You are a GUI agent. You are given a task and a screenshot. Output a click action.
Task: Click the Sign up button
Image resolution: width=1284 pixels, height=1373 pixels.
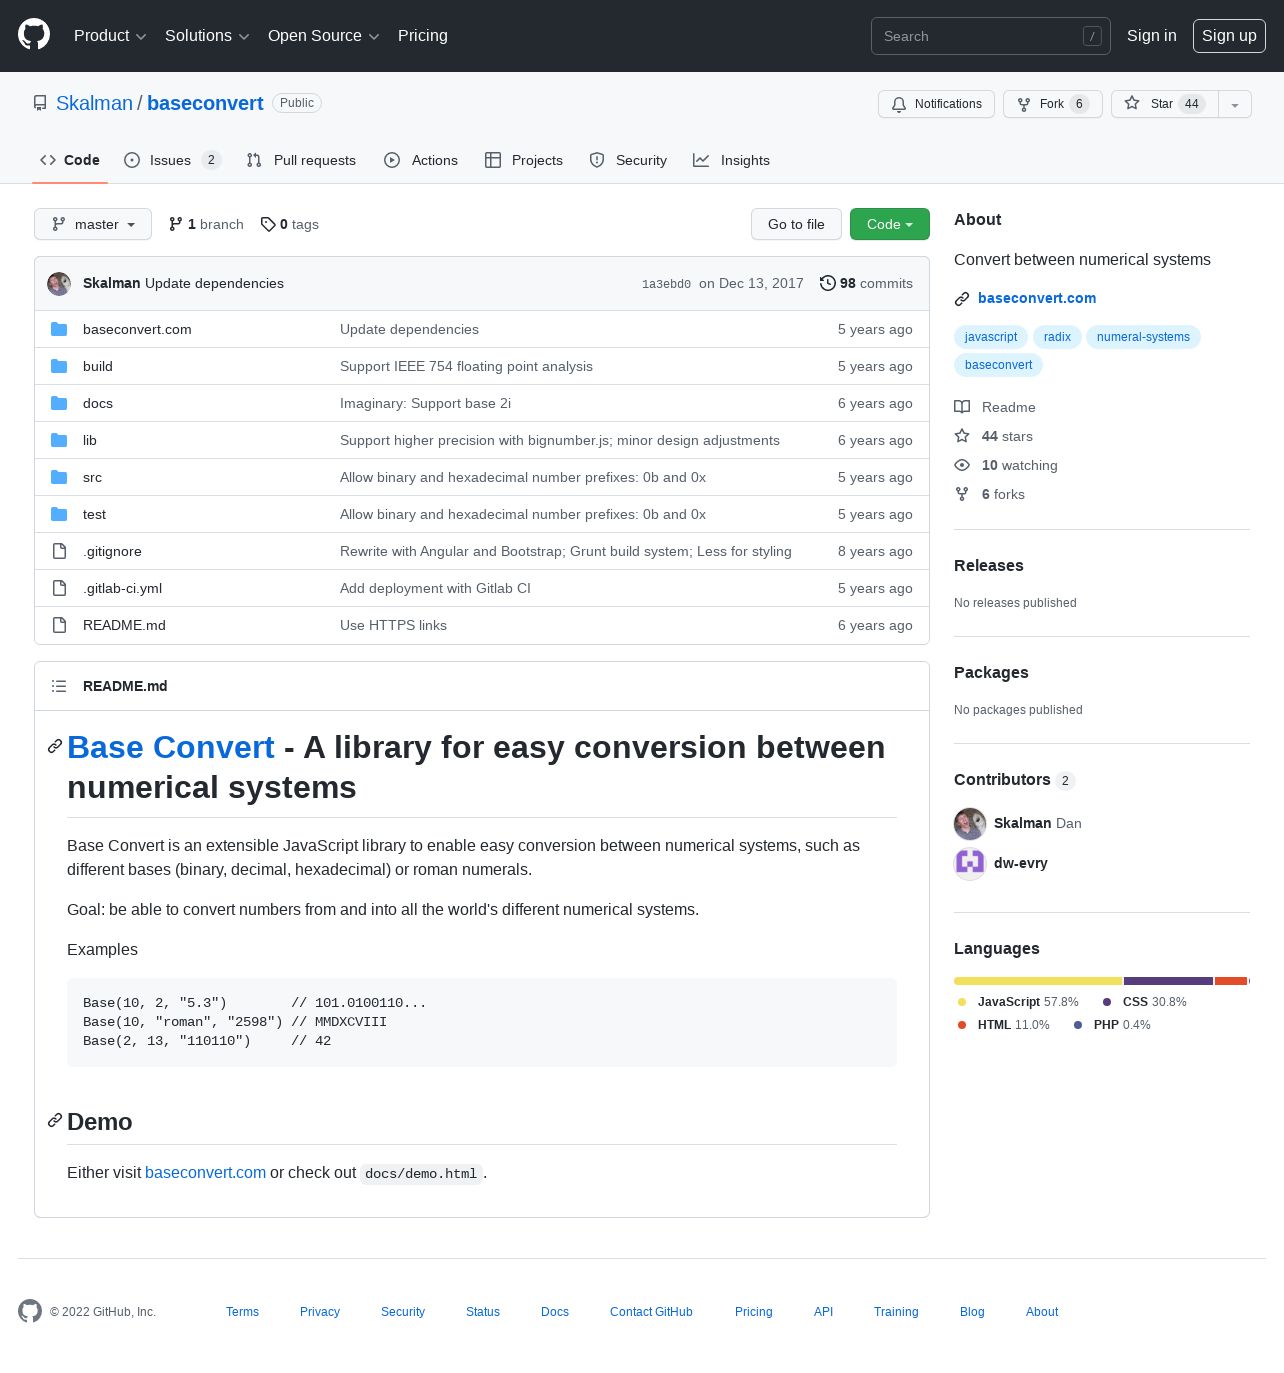1229,36
